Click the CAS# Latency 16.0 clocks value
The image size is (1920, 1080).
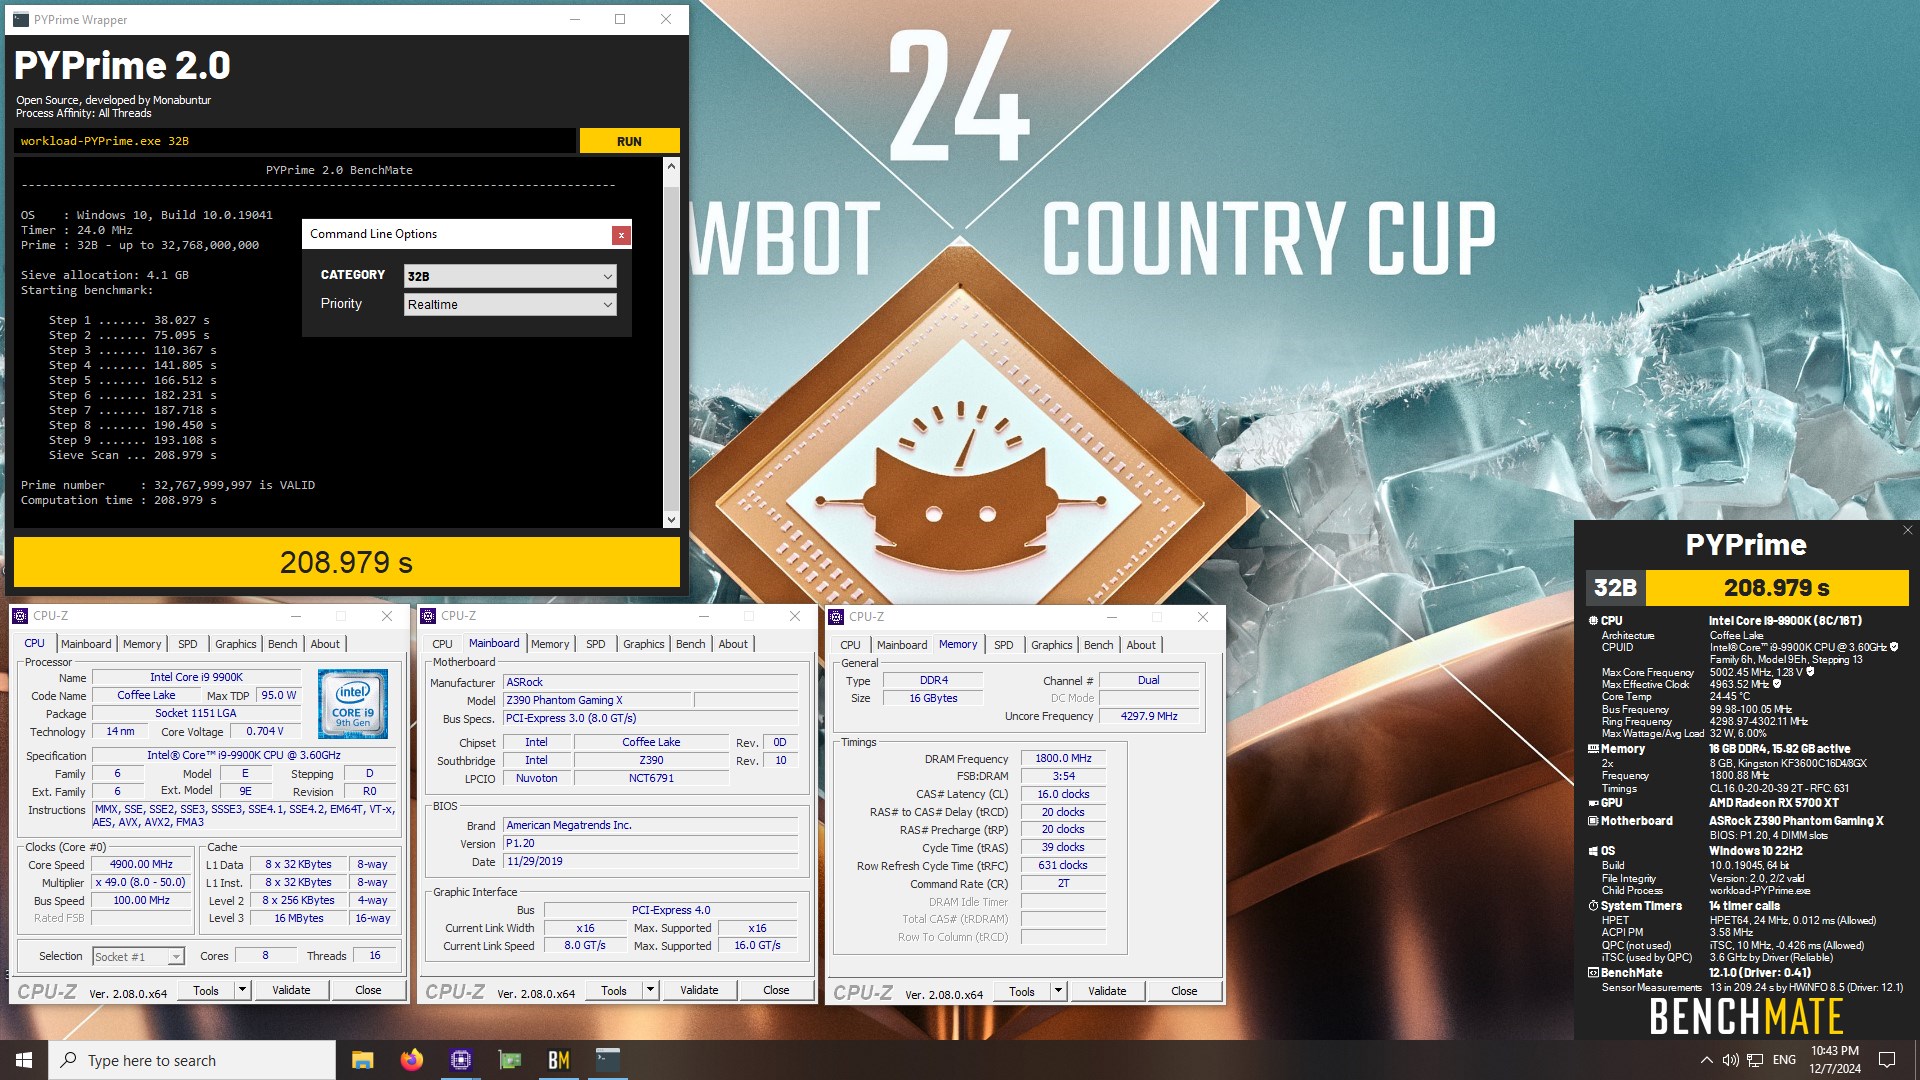(x=1063, y=794)
